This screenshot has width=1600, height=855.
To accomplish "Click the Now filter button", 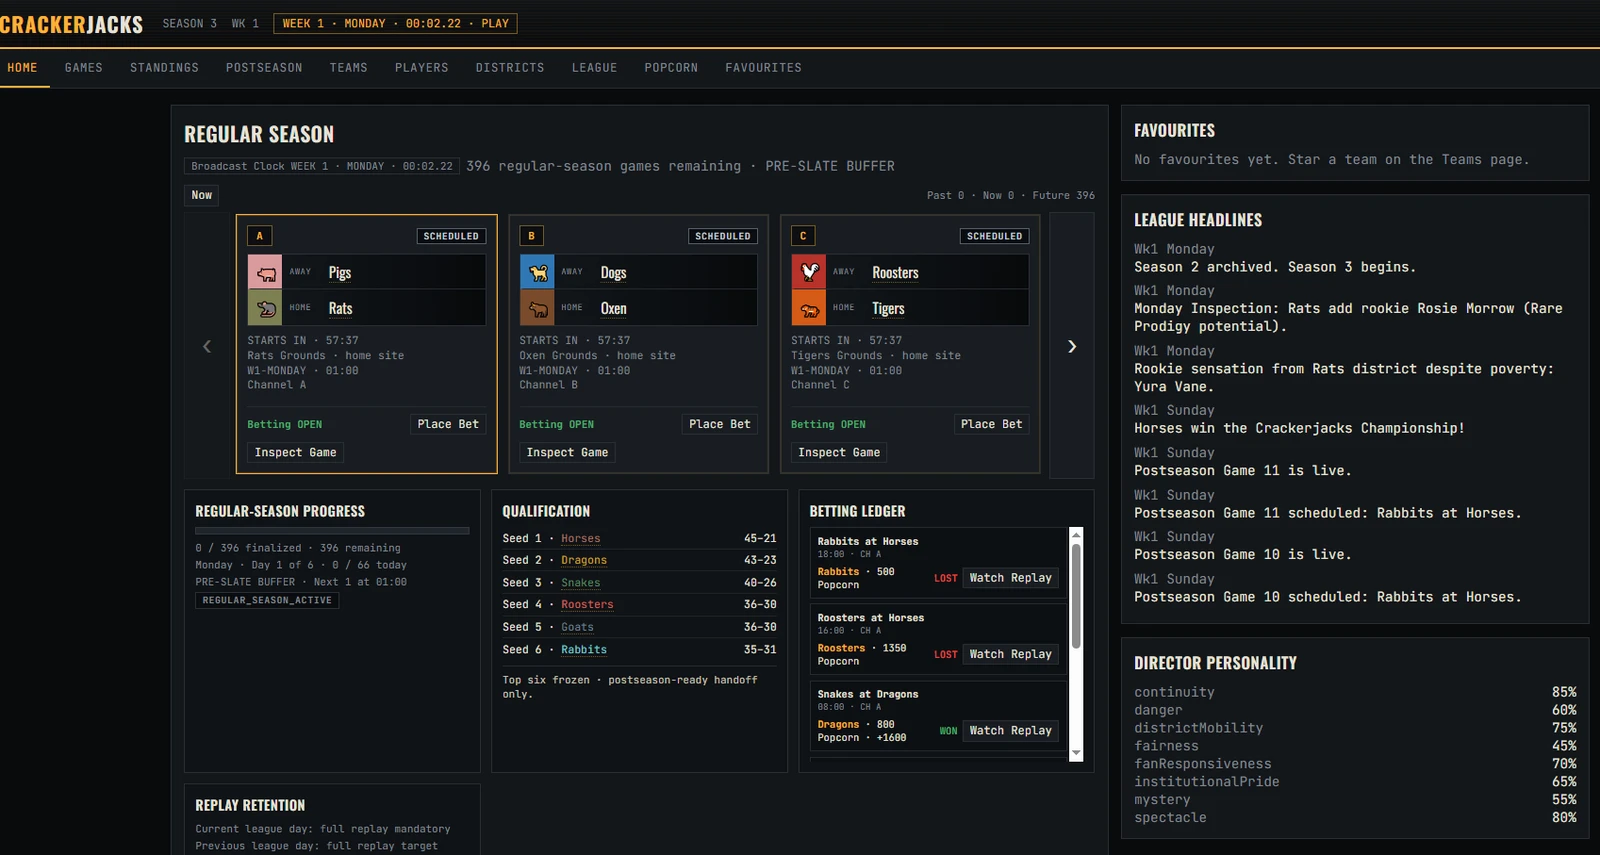I will (202, 195).
